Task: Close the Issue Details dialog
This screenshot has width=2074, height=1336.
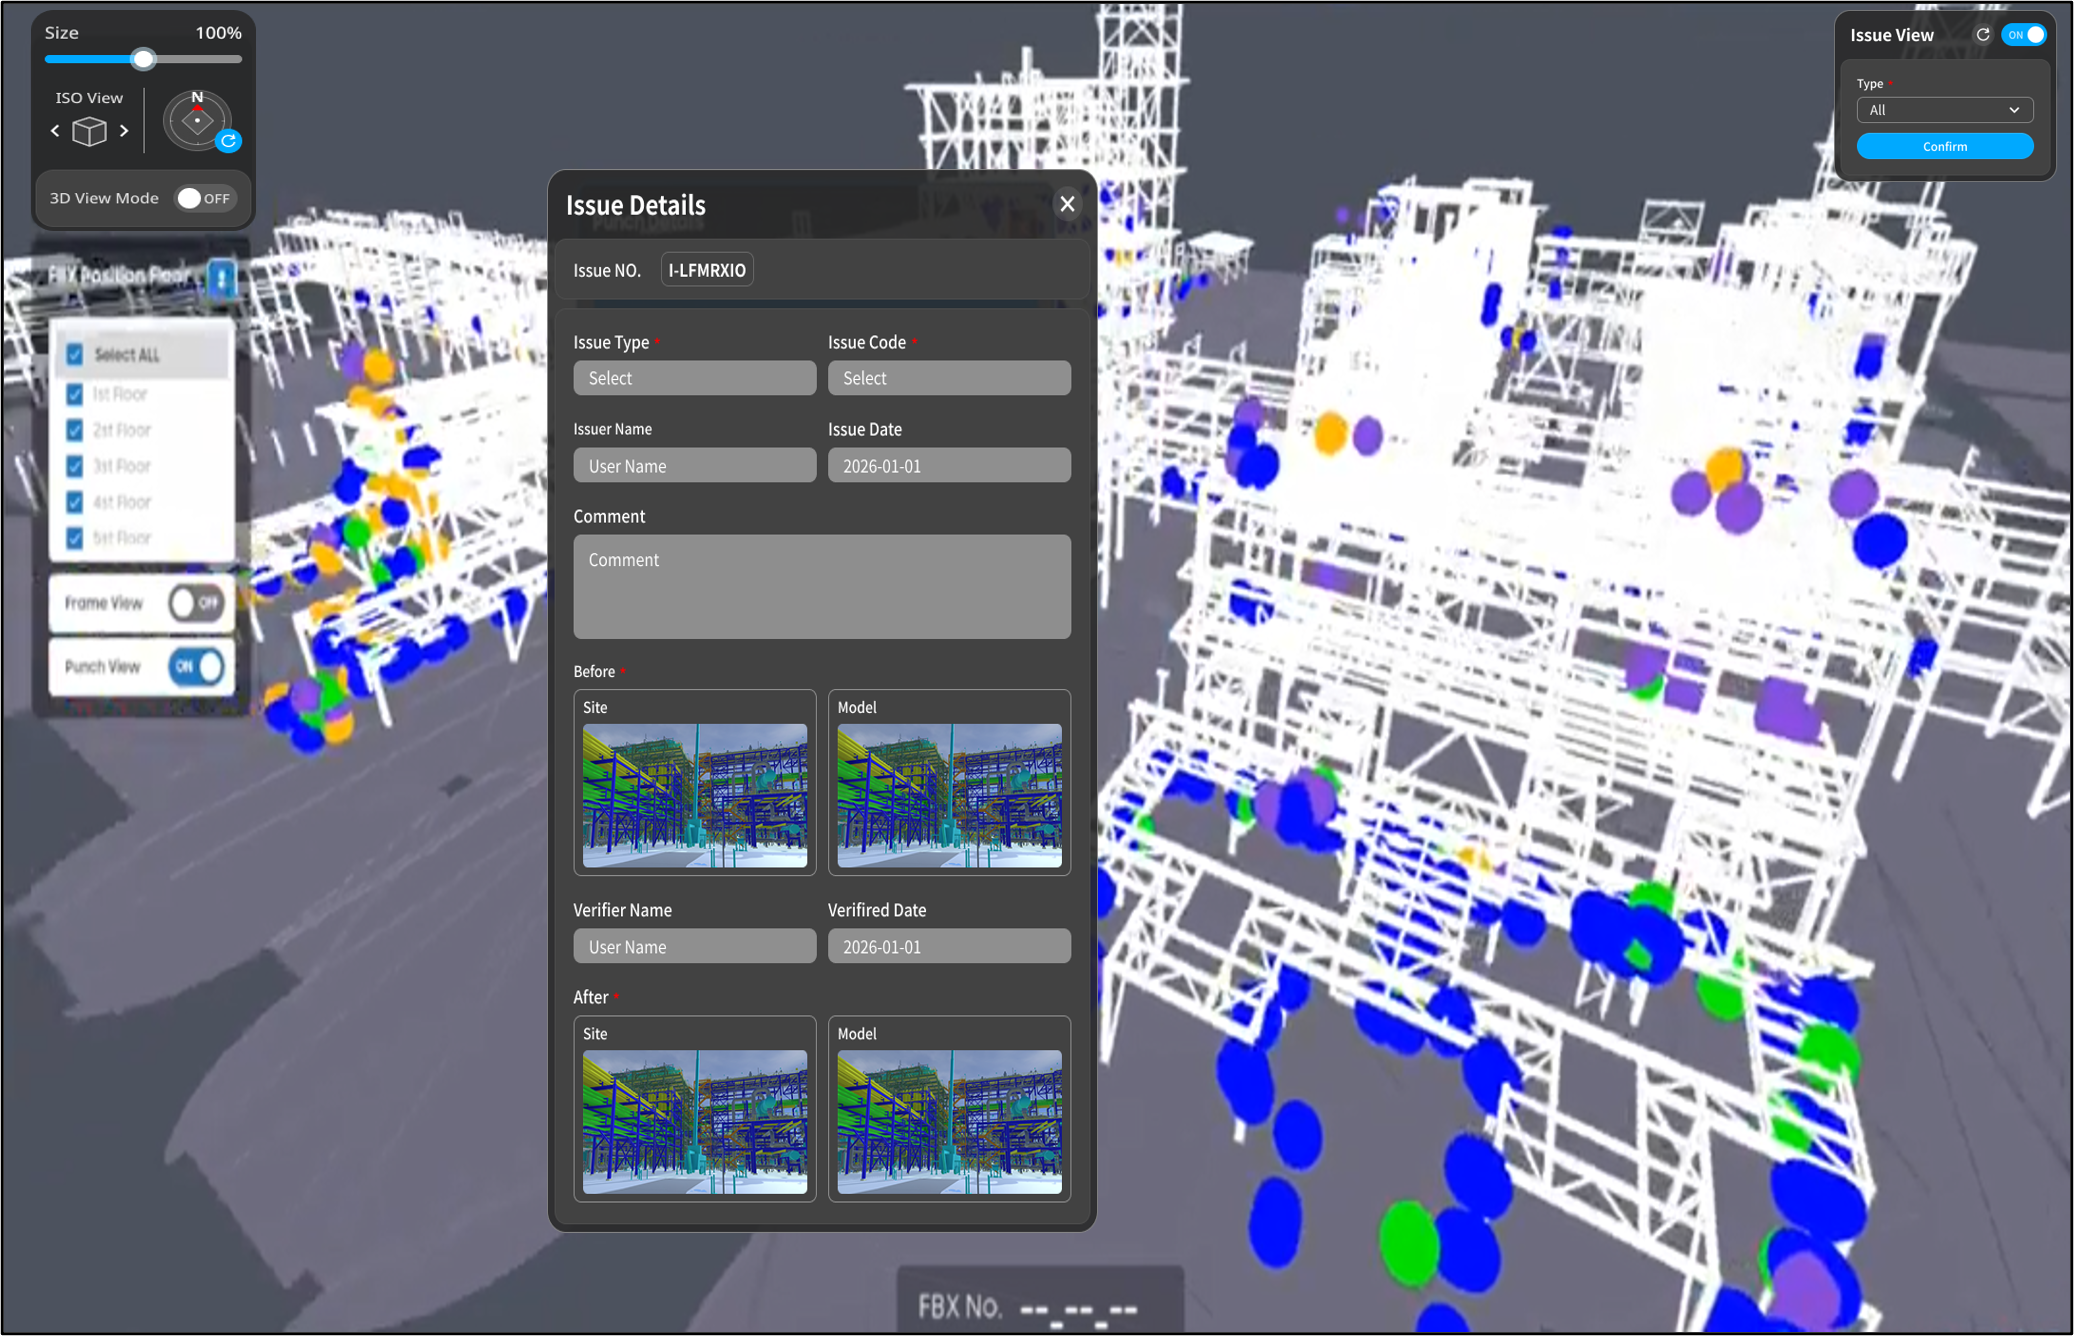Action: tap(1067, 204)
